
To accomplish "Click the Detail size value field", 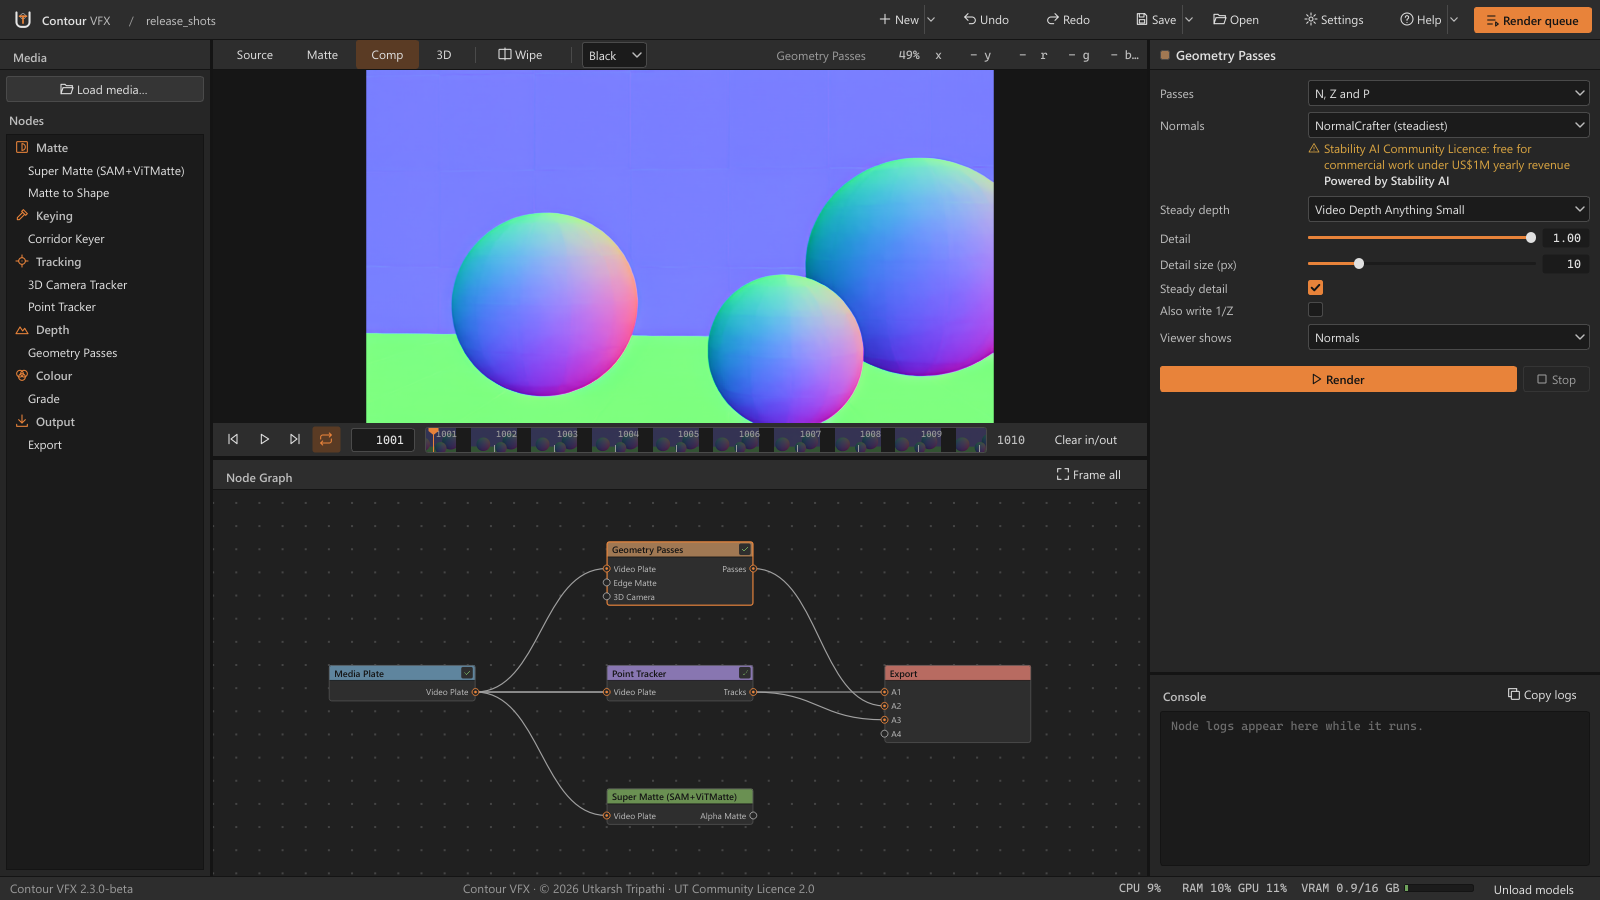I will click(x=1565, y=264).
